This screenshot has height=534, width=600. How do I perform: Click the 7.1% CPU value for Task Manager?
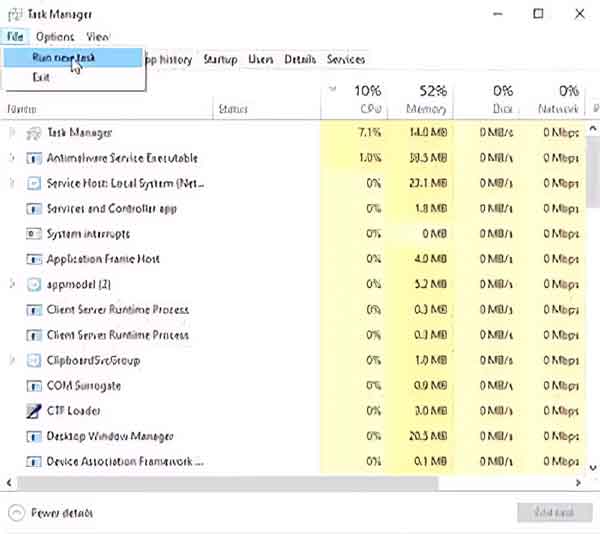pyautogui.click(x=370, y=133)
